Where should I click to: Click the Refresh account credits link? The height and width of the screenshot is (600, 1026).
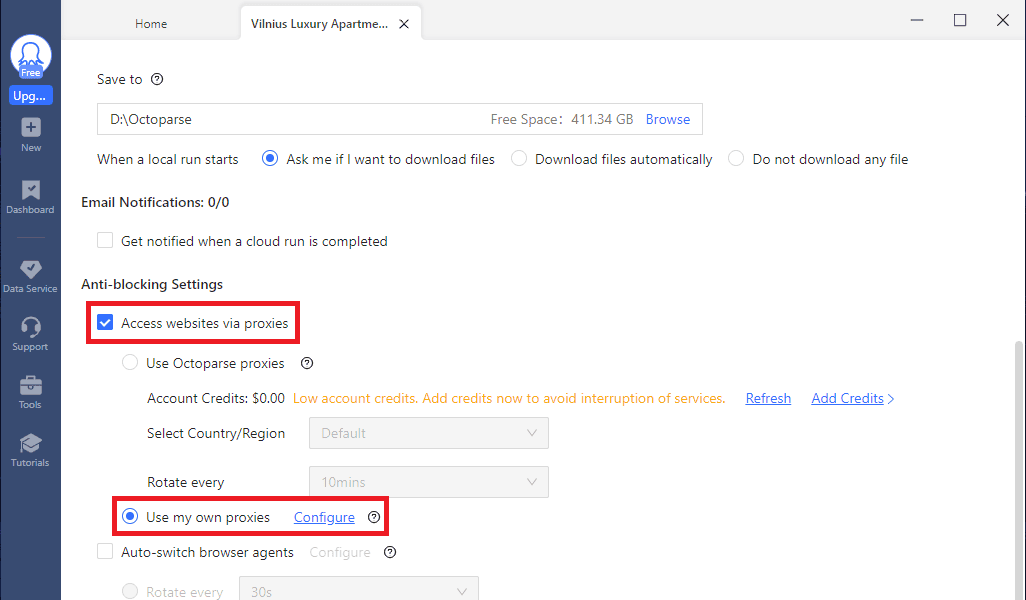[x=768, y=398]
